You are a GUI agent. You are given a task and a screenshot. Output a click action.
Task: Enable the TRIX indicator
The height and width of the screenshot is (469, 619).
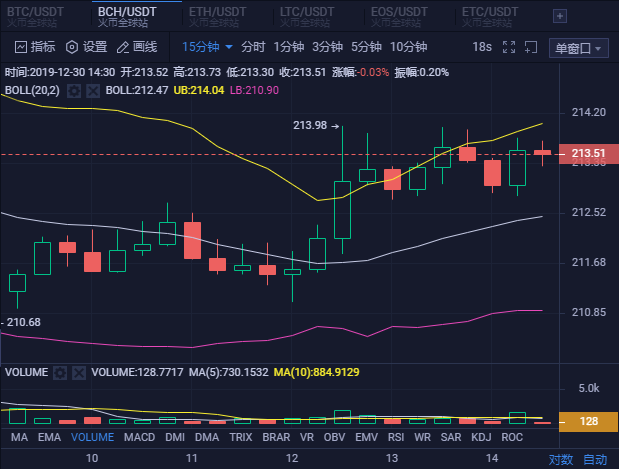click(241, 437)
